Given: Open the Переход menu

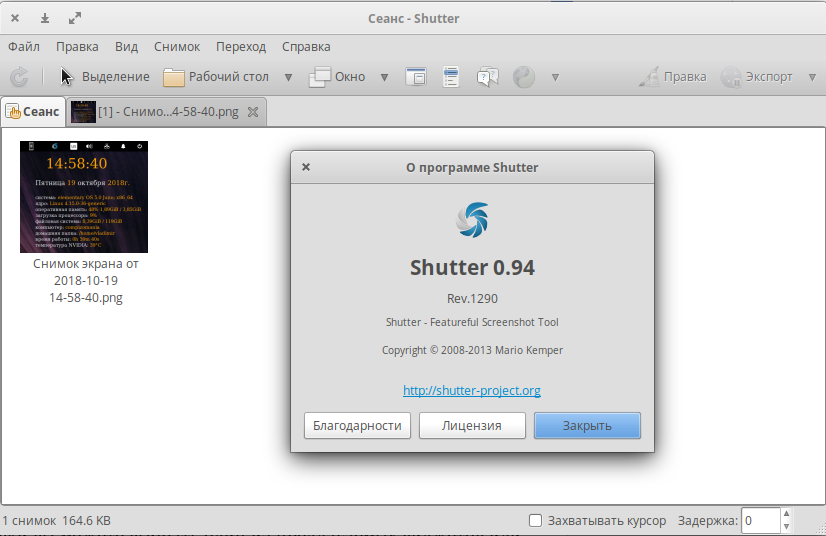Looking at the screenshot, I should tap(241, 46).
